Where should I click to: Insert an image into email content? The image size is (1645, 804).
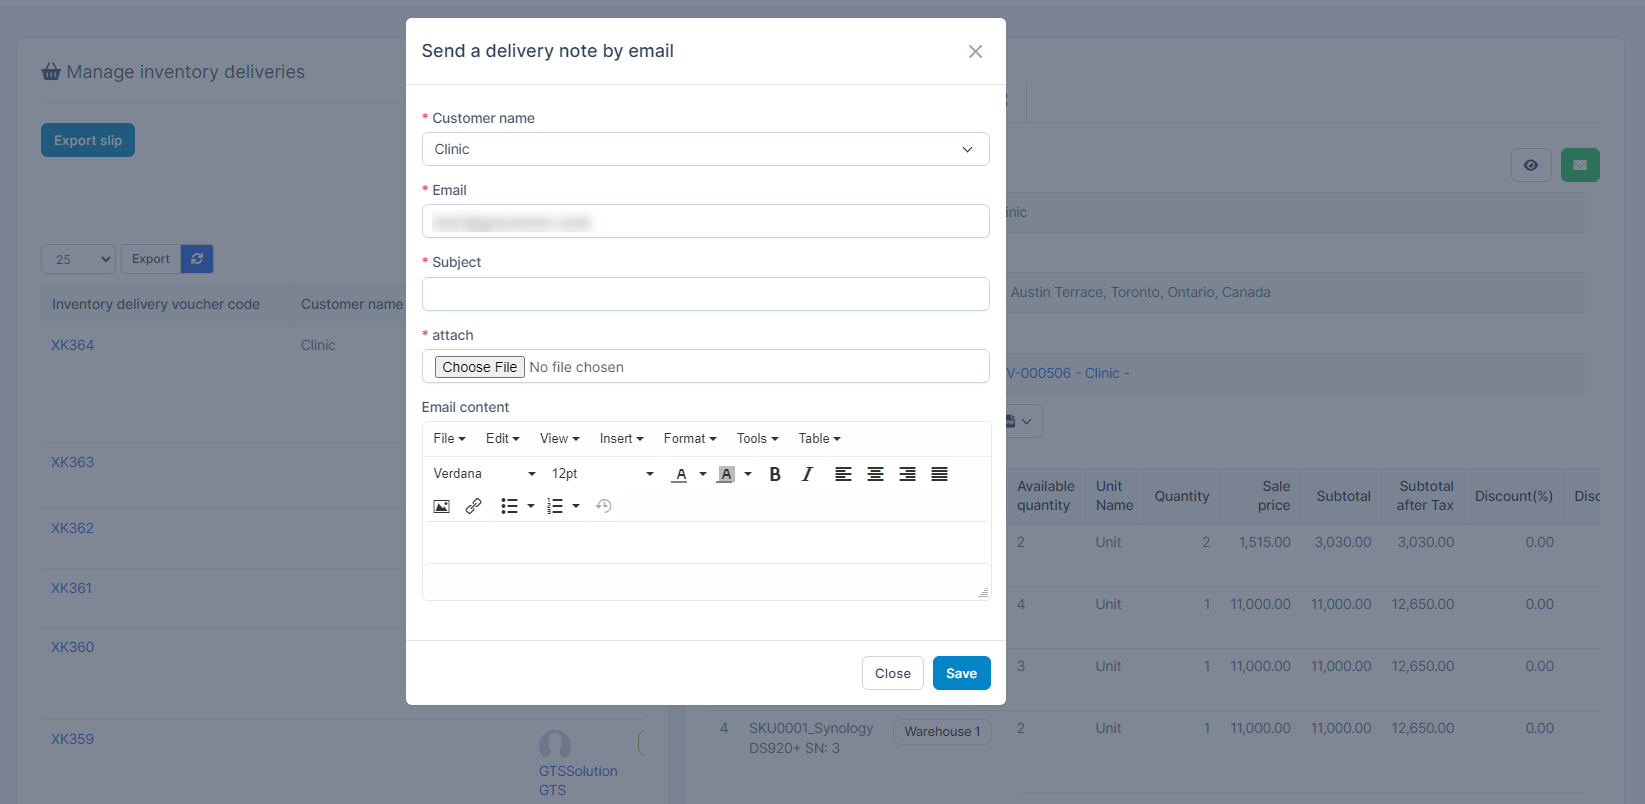(441, 506)
